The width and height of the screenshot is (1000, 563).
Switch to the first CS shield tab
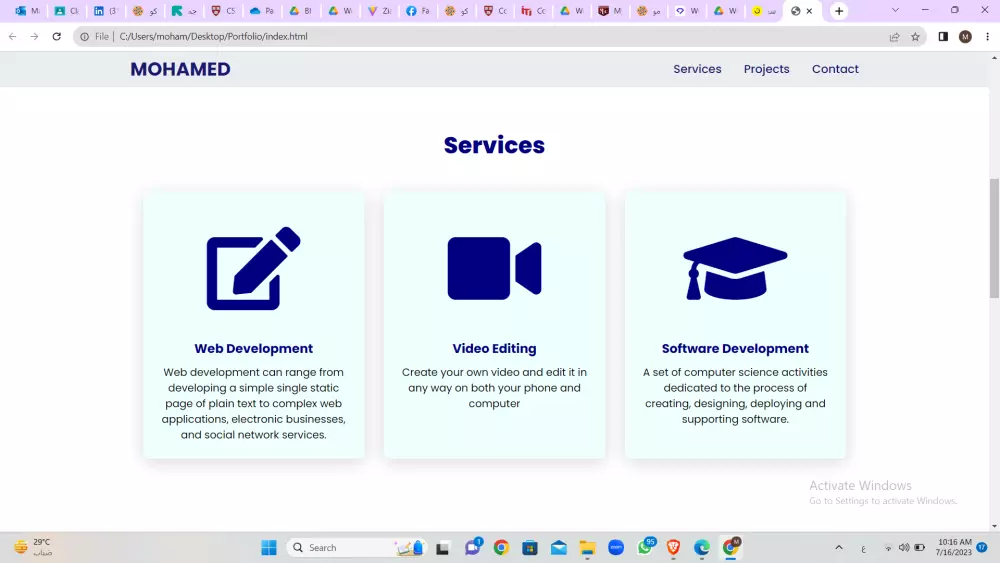pos(223,11)
